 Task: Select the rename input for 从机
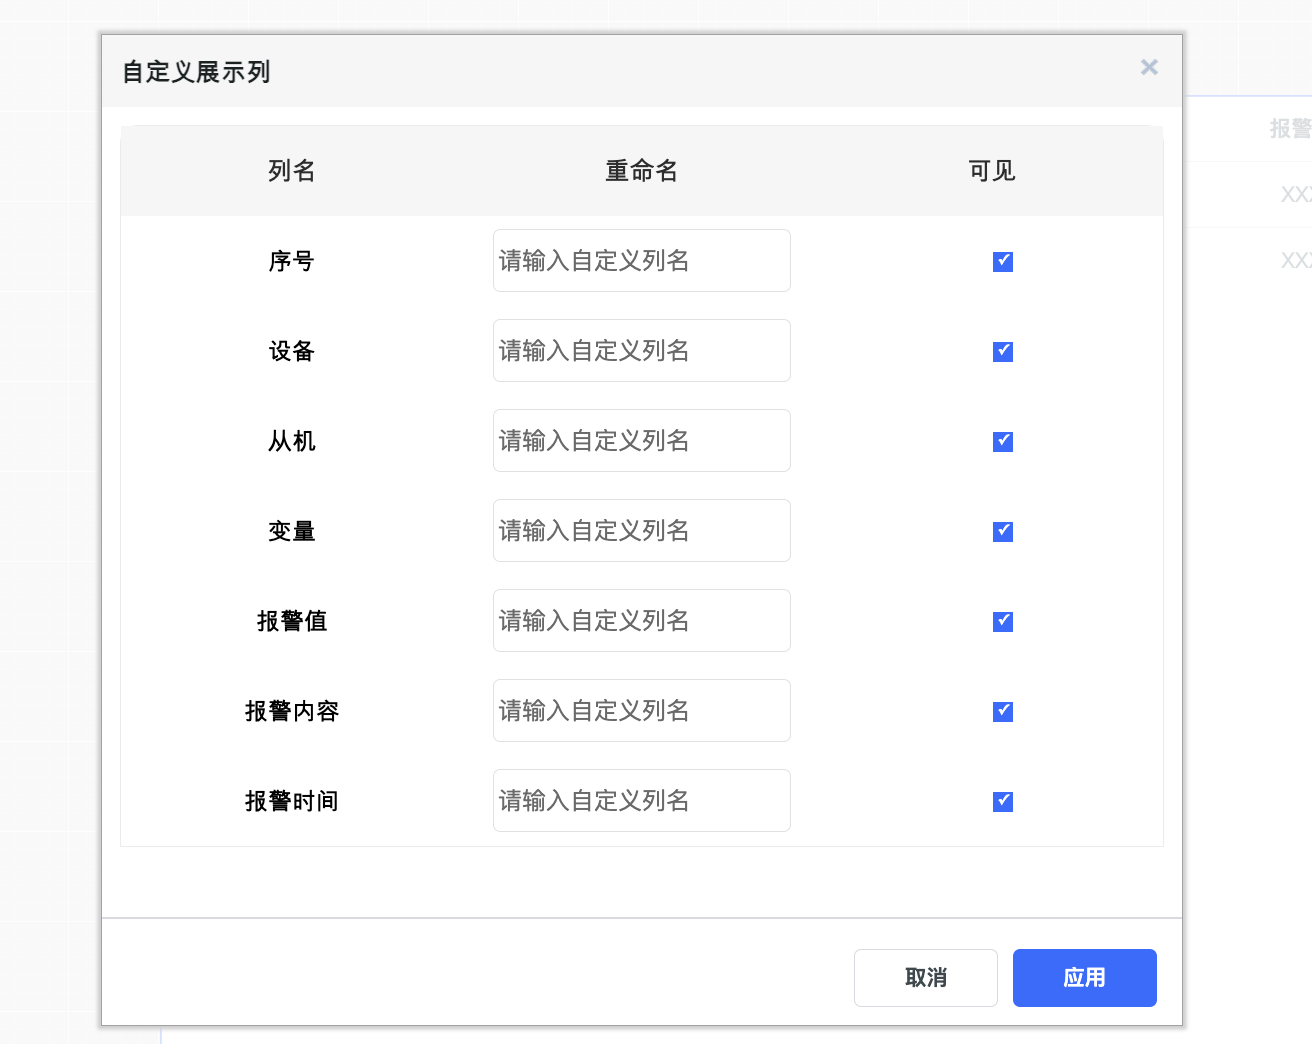(x=642, y=441)
